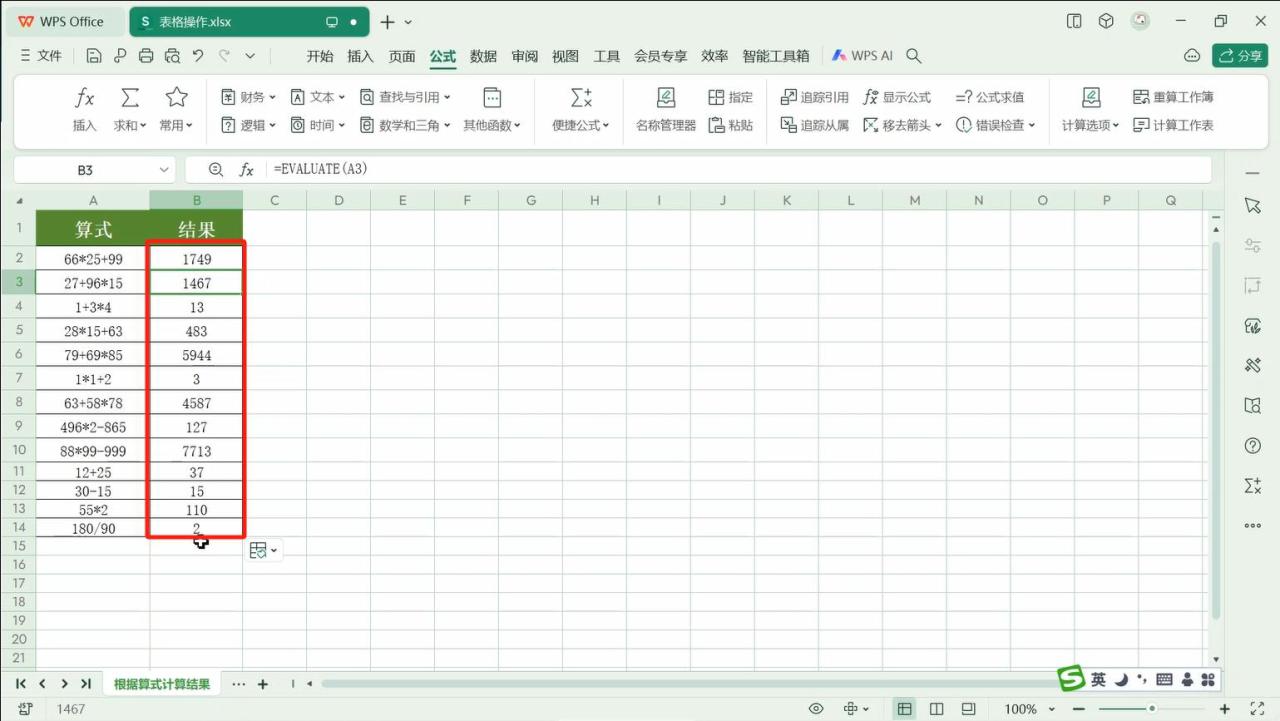Open the 文件 File menu

(x=41, y=56)
